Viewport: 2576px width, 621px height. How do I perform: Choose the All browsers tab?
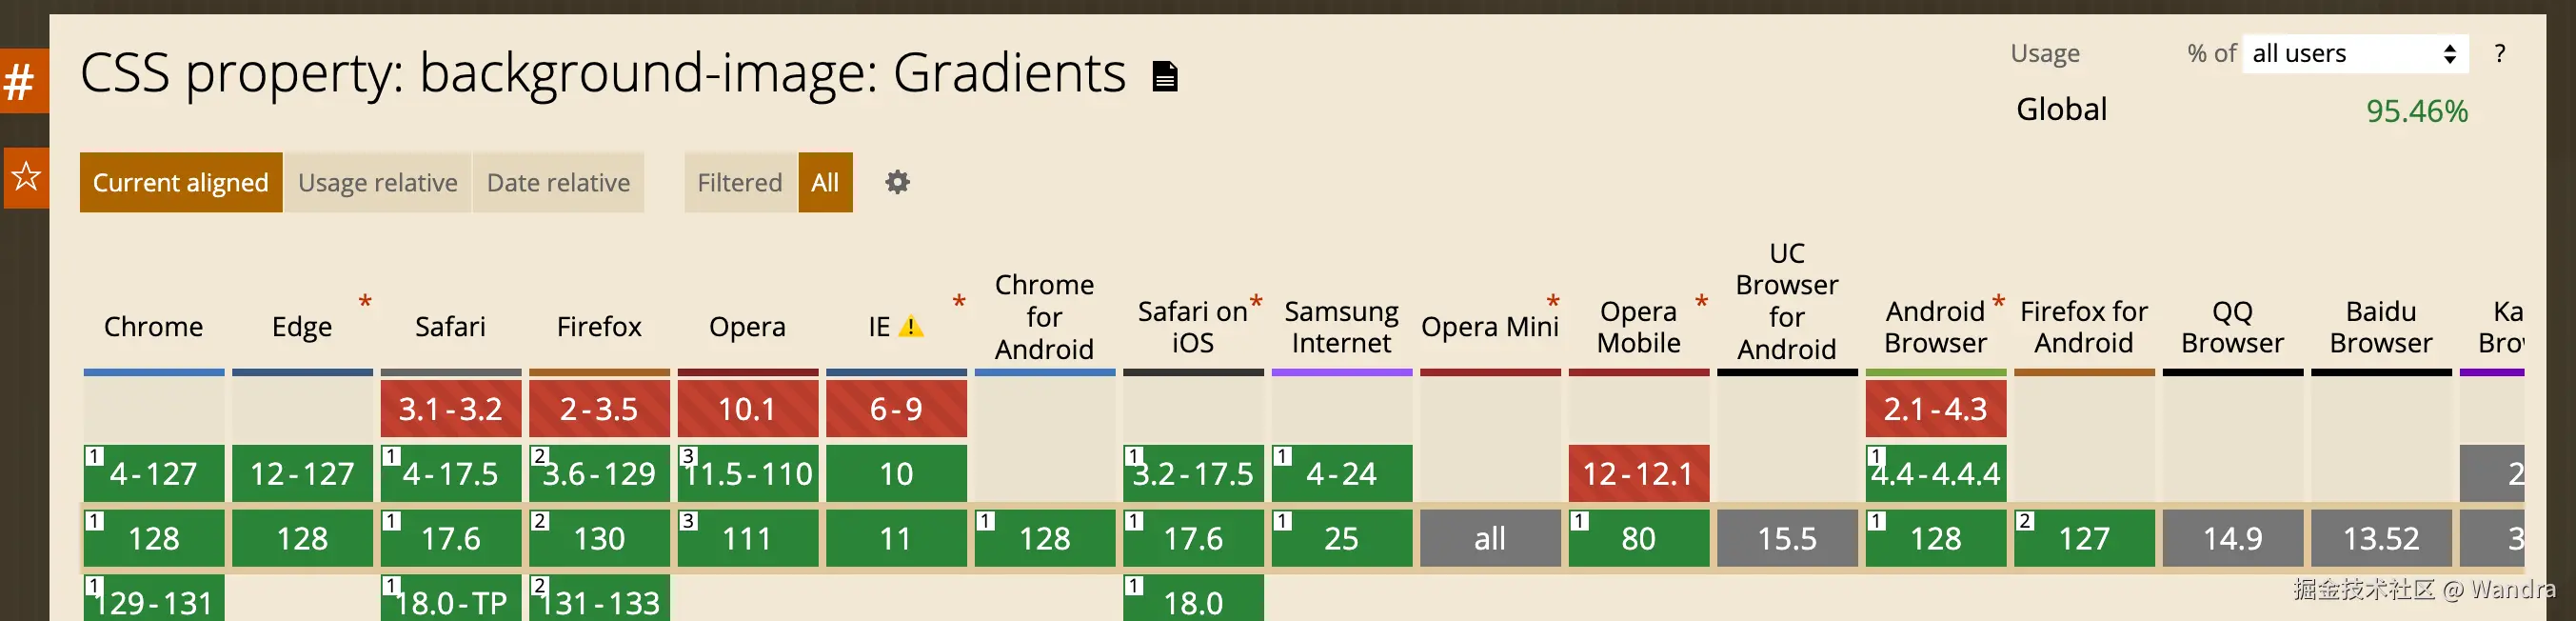[824, 182]
